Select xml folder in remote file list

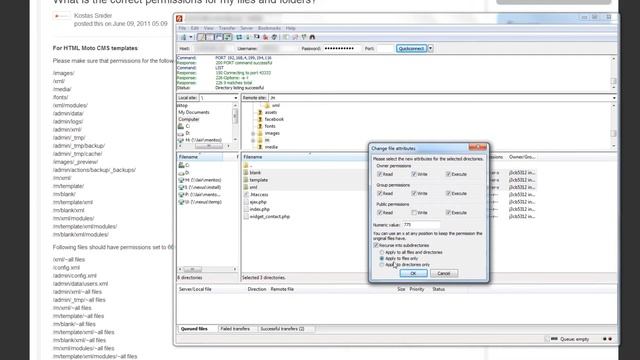point(253,187)
